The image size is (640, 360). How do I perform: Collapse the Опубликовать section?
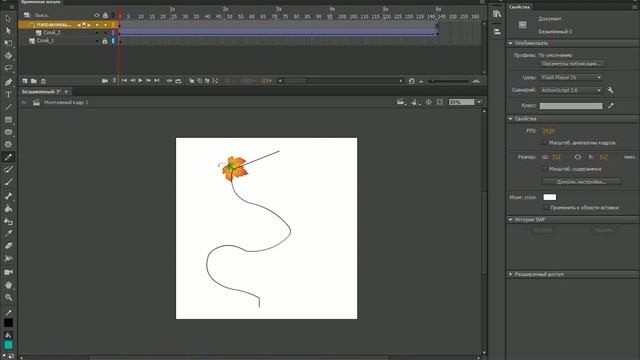pyautogui.click(x=510, y=43)
